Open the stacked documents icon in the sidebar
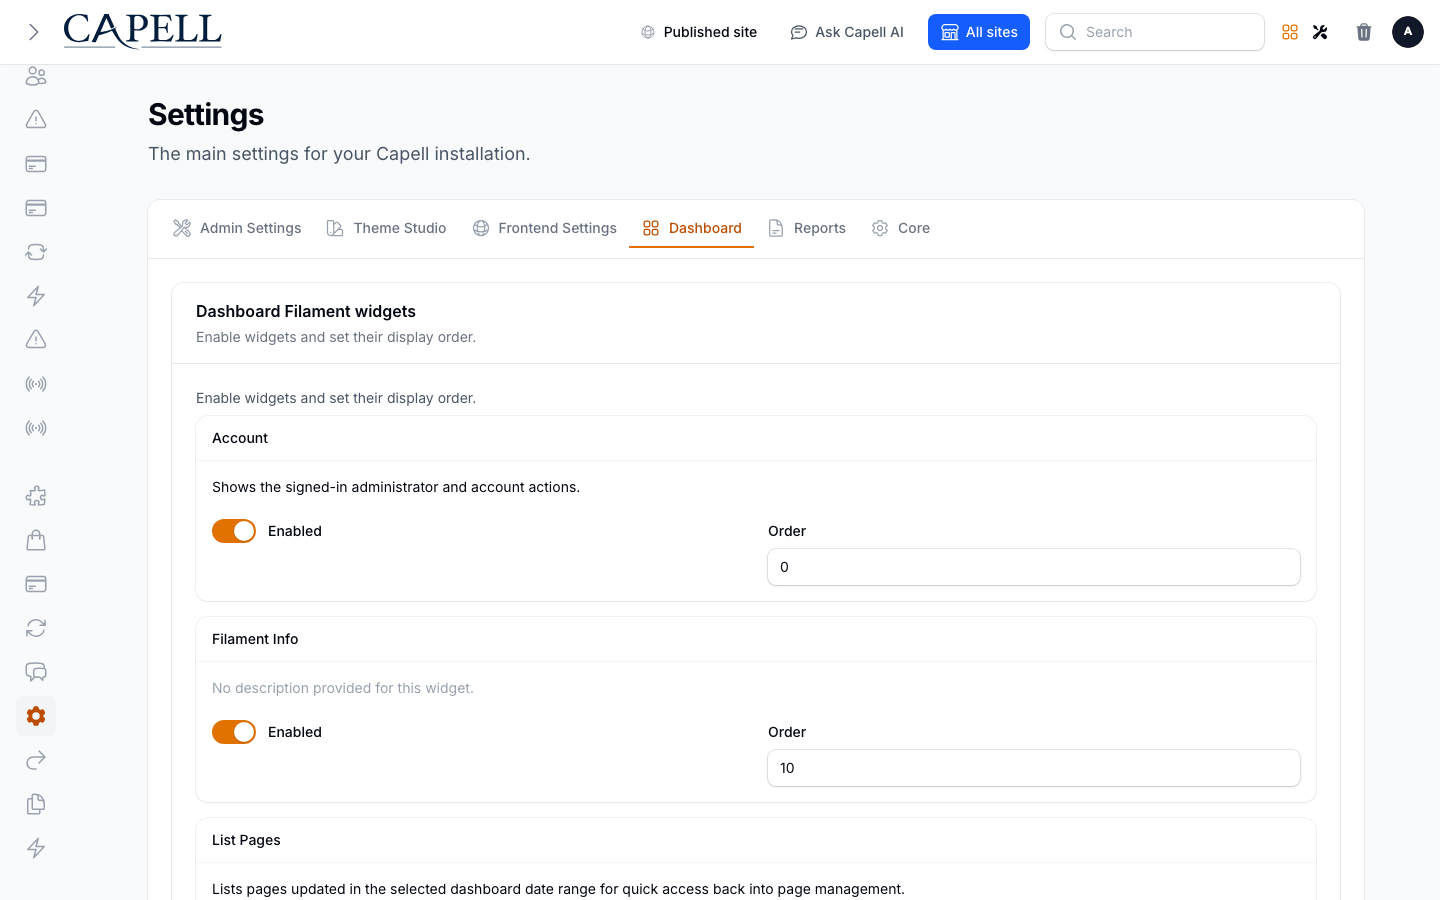Screen dimensions: 1440x900 coord(36,804)
